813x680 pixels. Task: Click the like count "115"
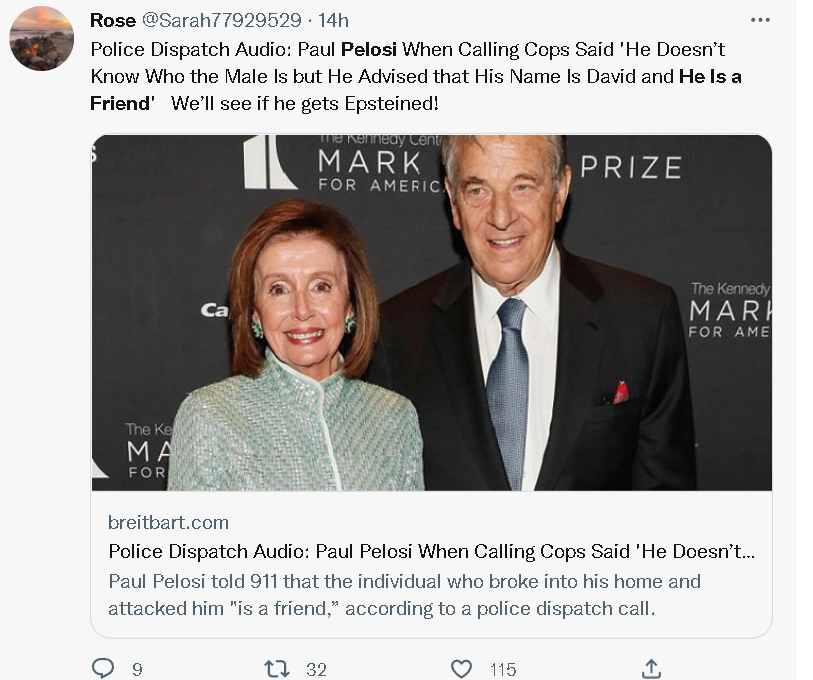click(x=504, y=669)
